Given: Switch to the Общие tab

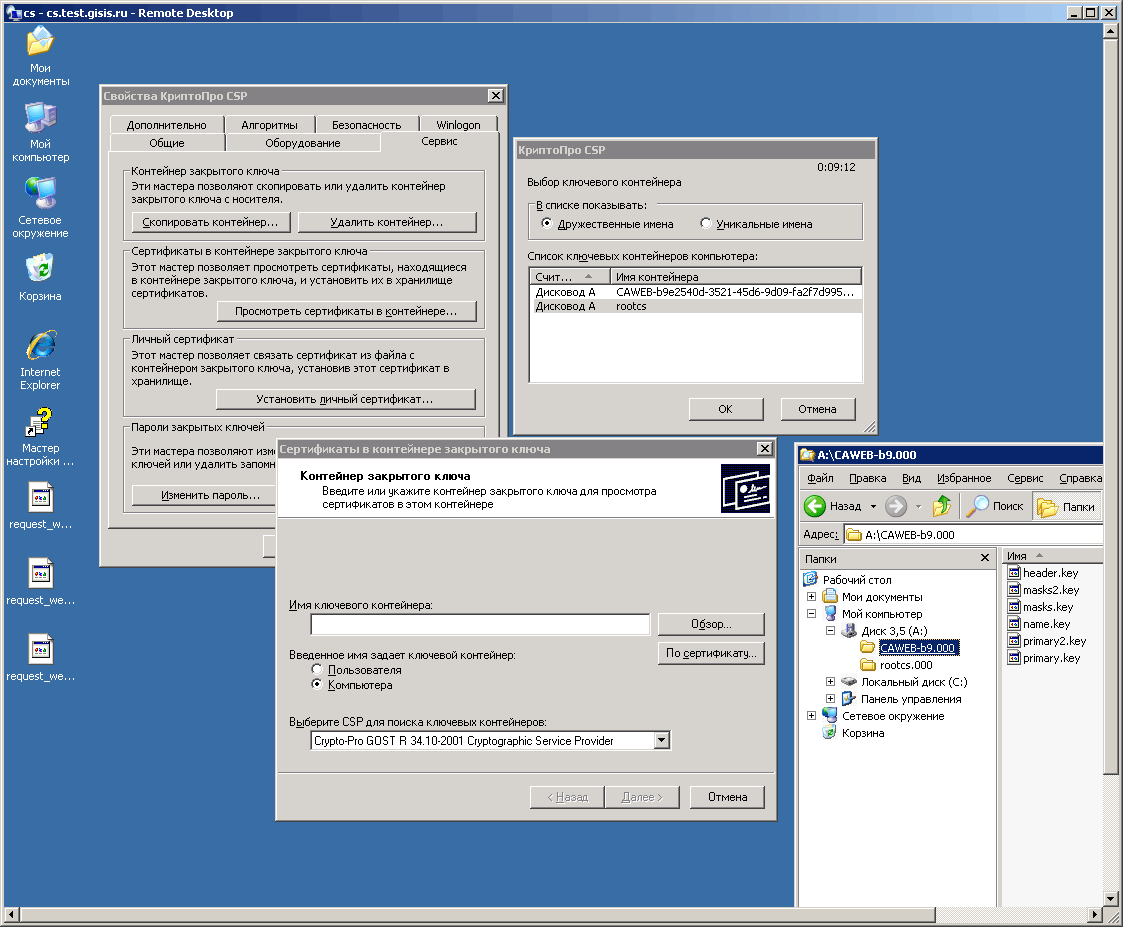Looking at the screenshot, I should click(167, 143).
